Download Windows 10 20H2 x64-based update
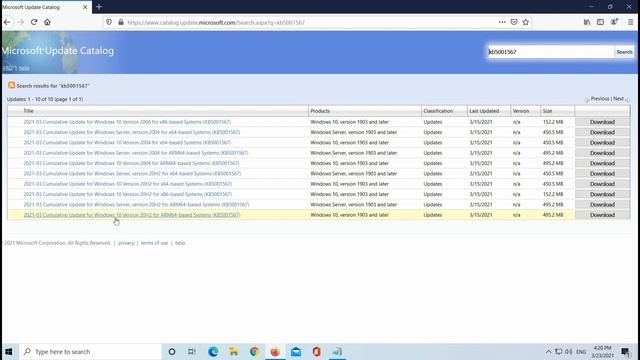 pos(602,184)
